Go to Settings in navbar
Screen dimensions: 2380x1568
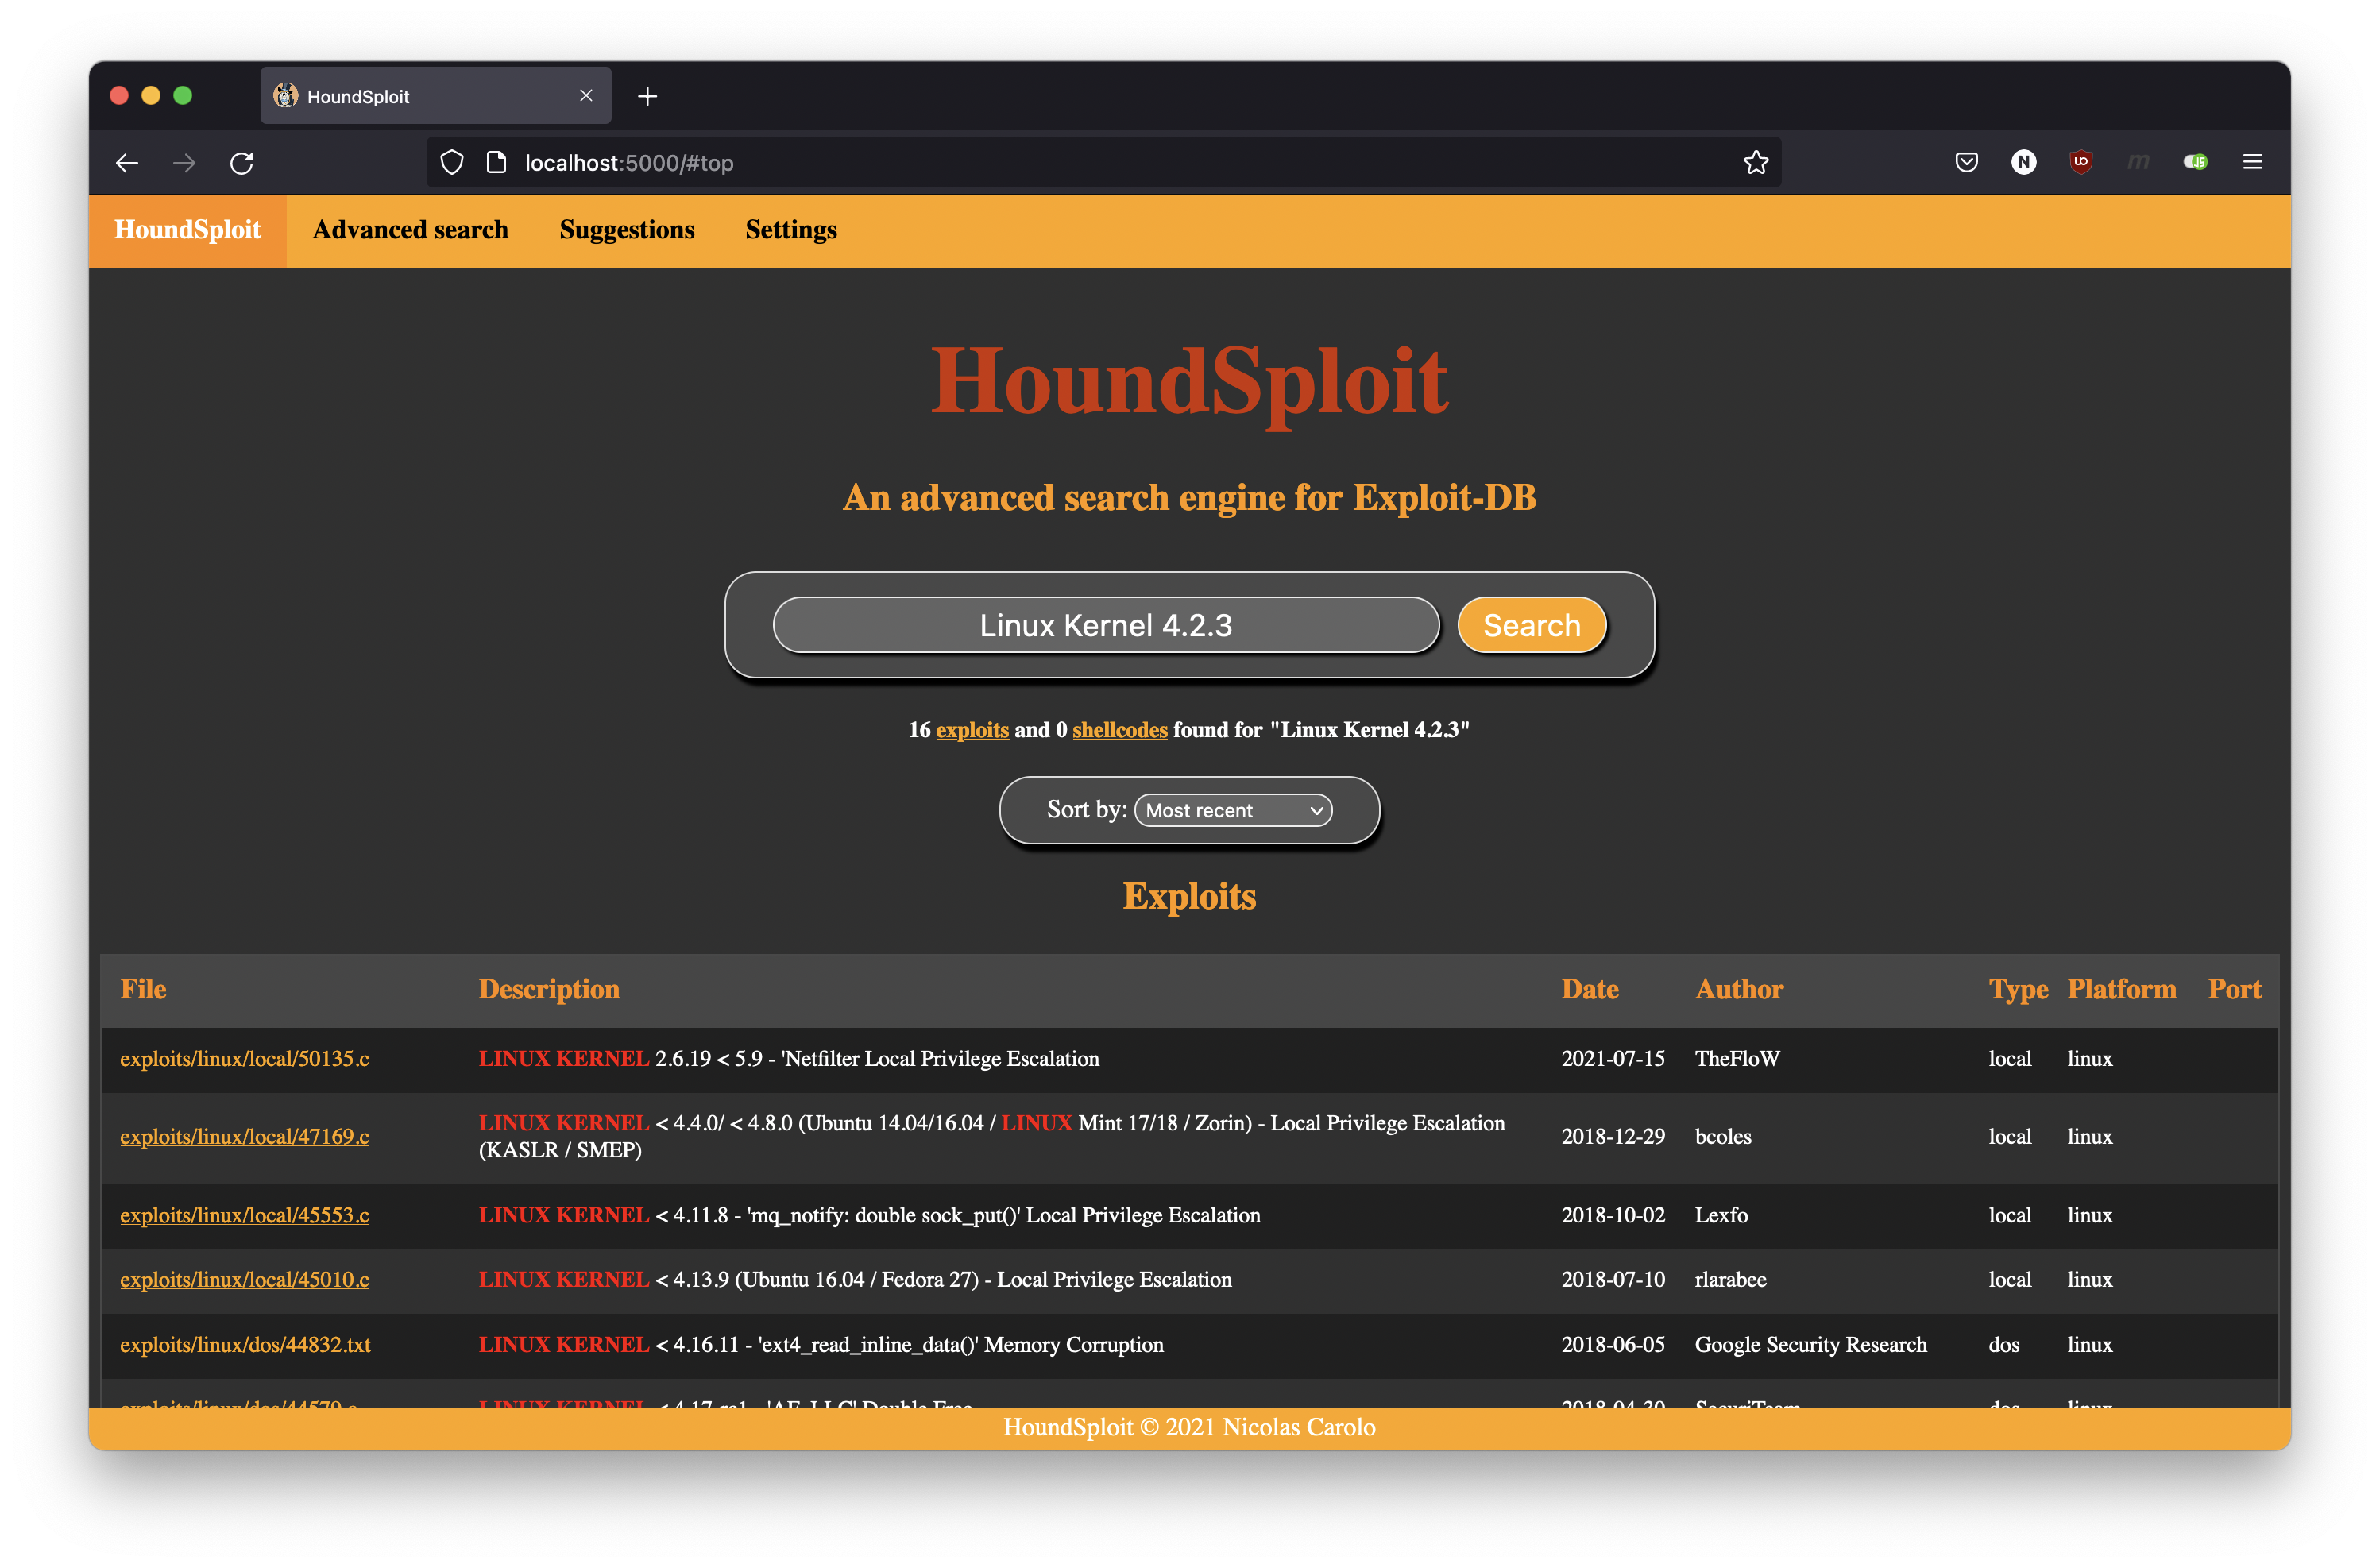791,230
